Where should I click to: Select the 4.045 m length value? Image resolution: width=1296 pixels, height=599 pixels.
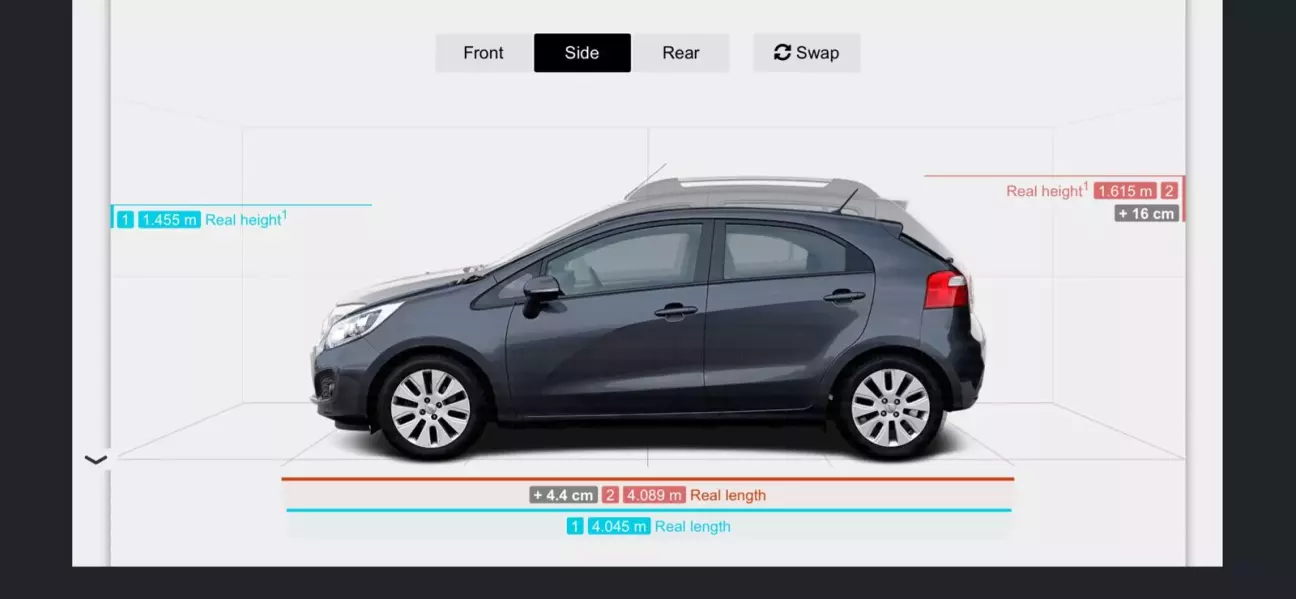point(619,526)
